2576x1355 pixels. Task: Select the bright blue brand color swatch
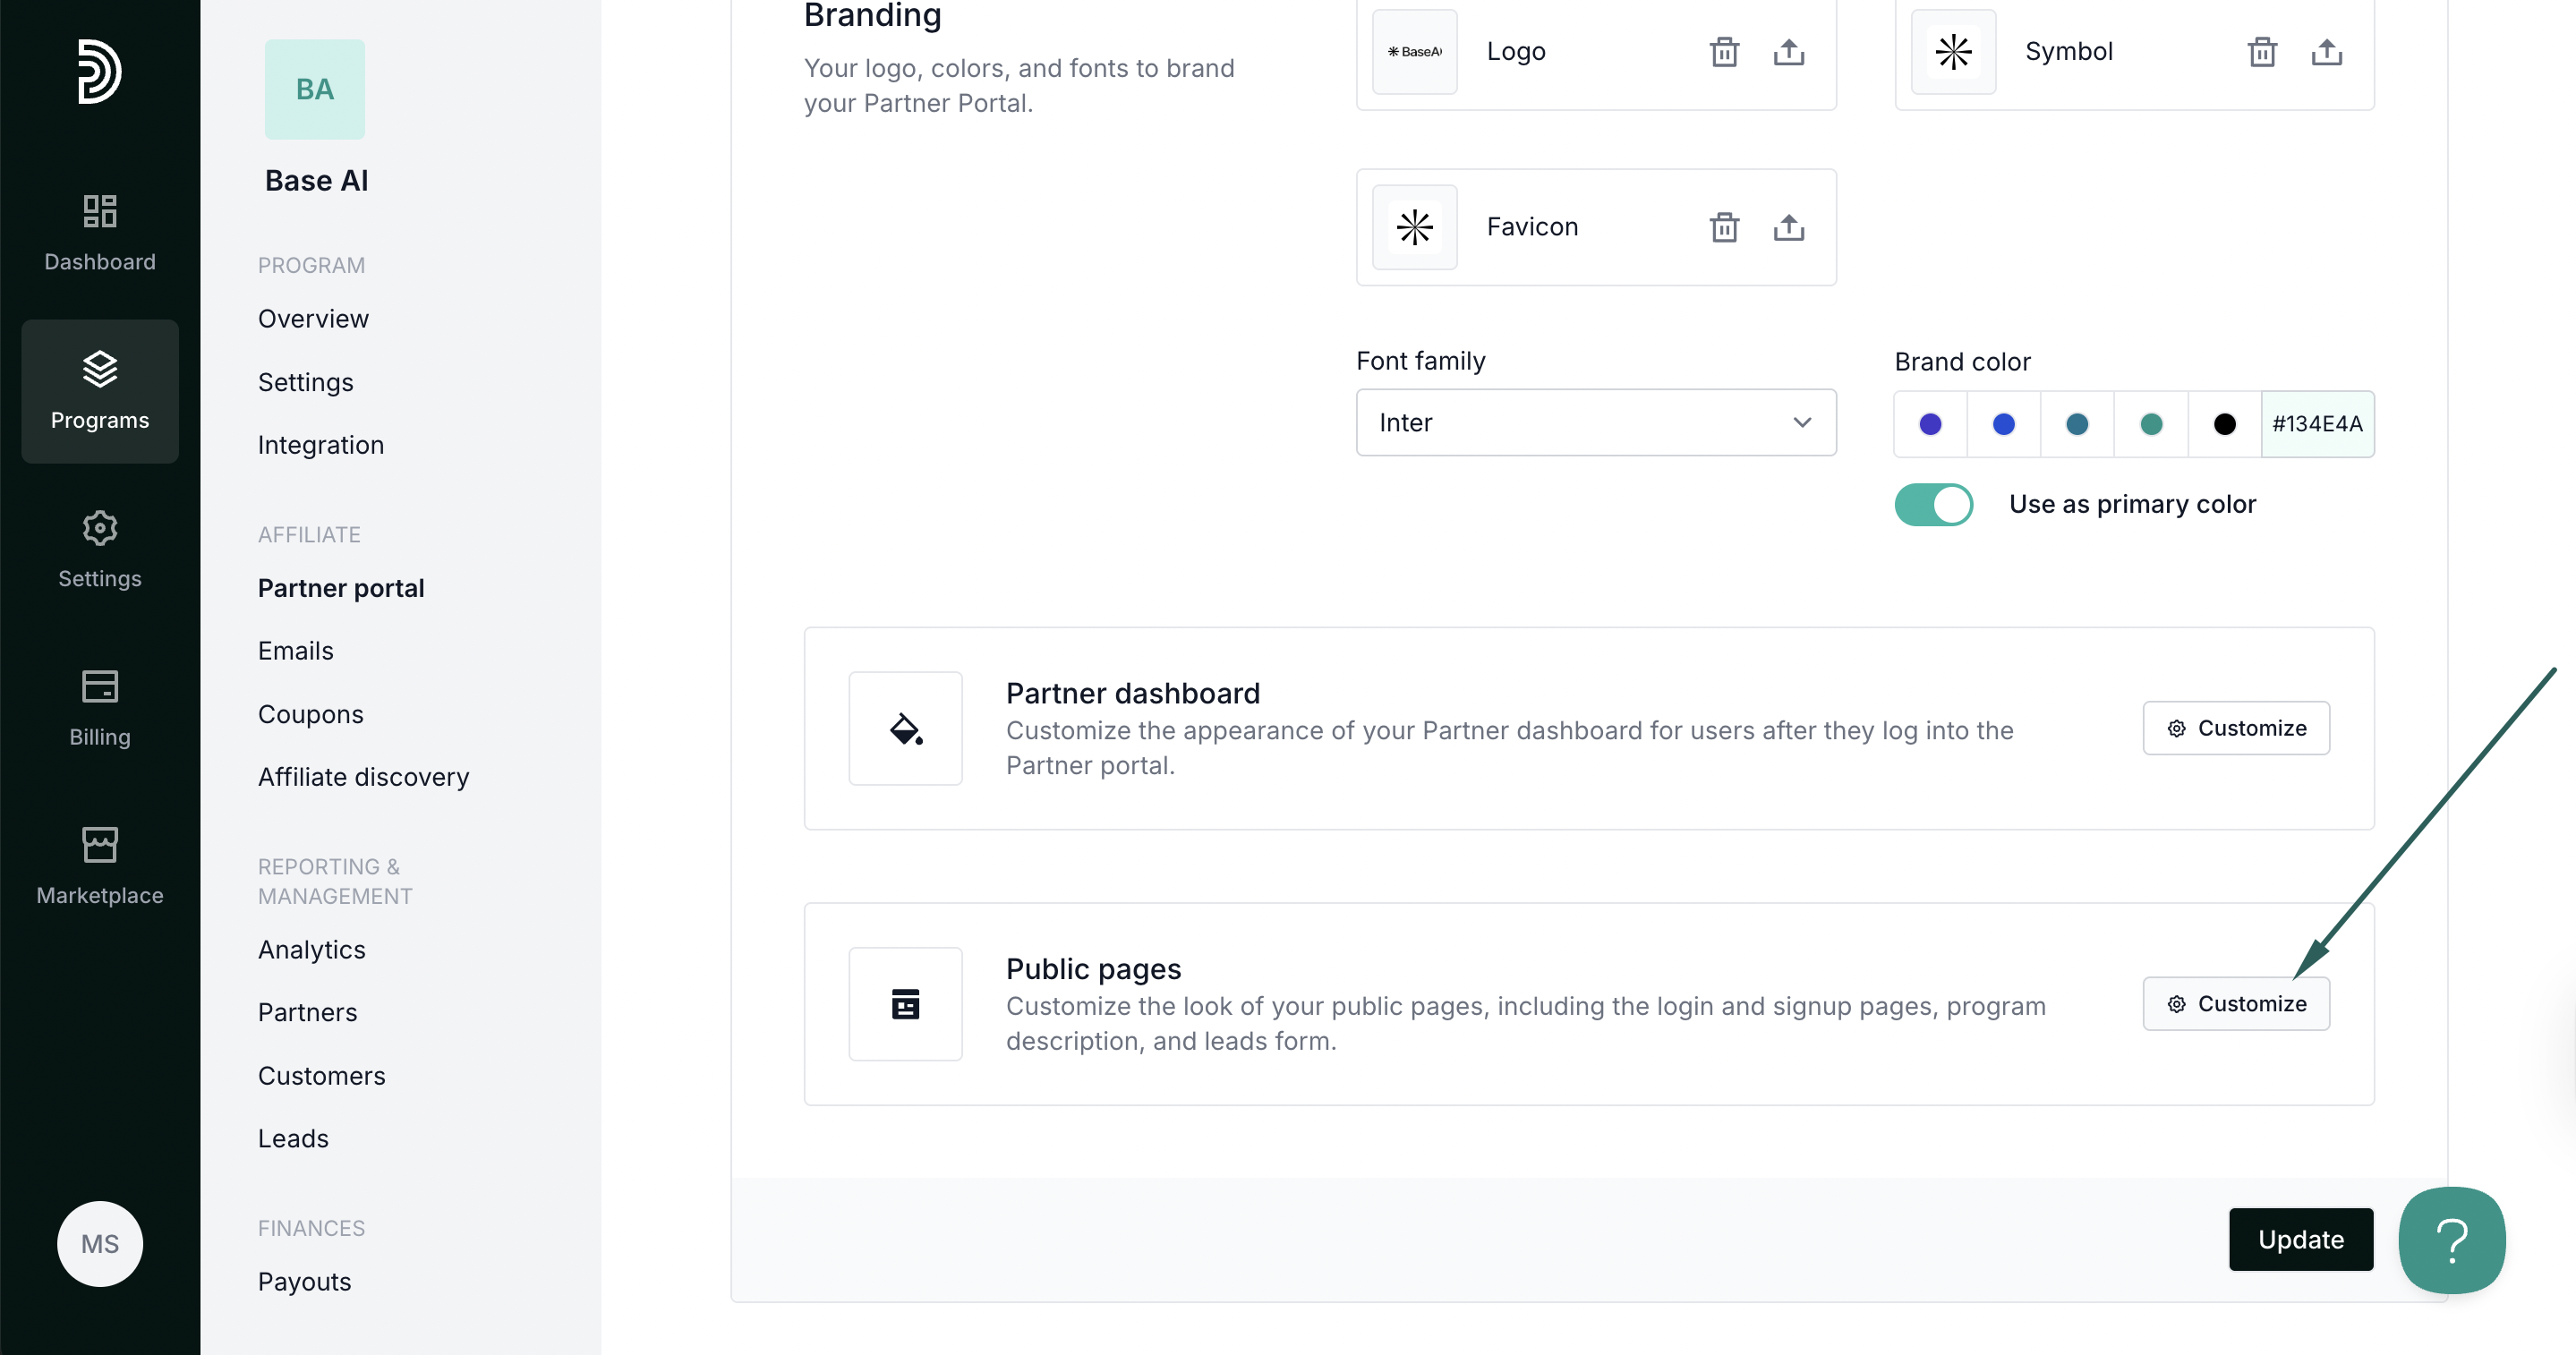(2003, 424)
